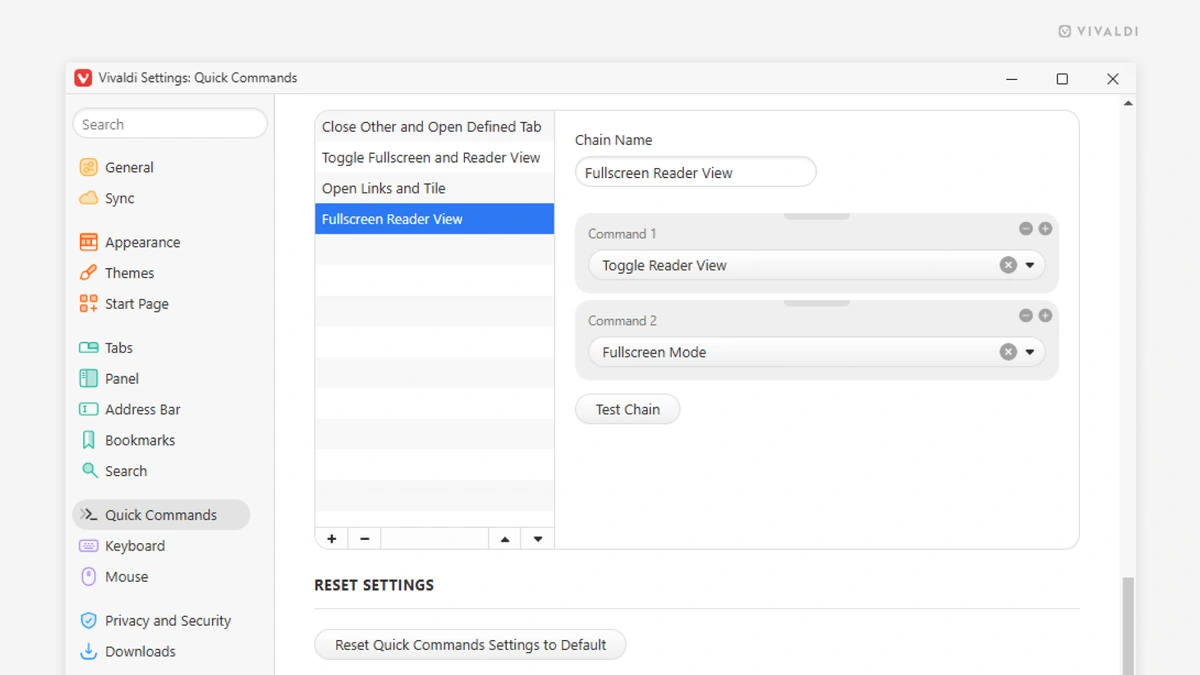Select the Privacy and Security shield icon
Image resolution: width=1200 pixels, height=675 pixels.
coord(89,620)
